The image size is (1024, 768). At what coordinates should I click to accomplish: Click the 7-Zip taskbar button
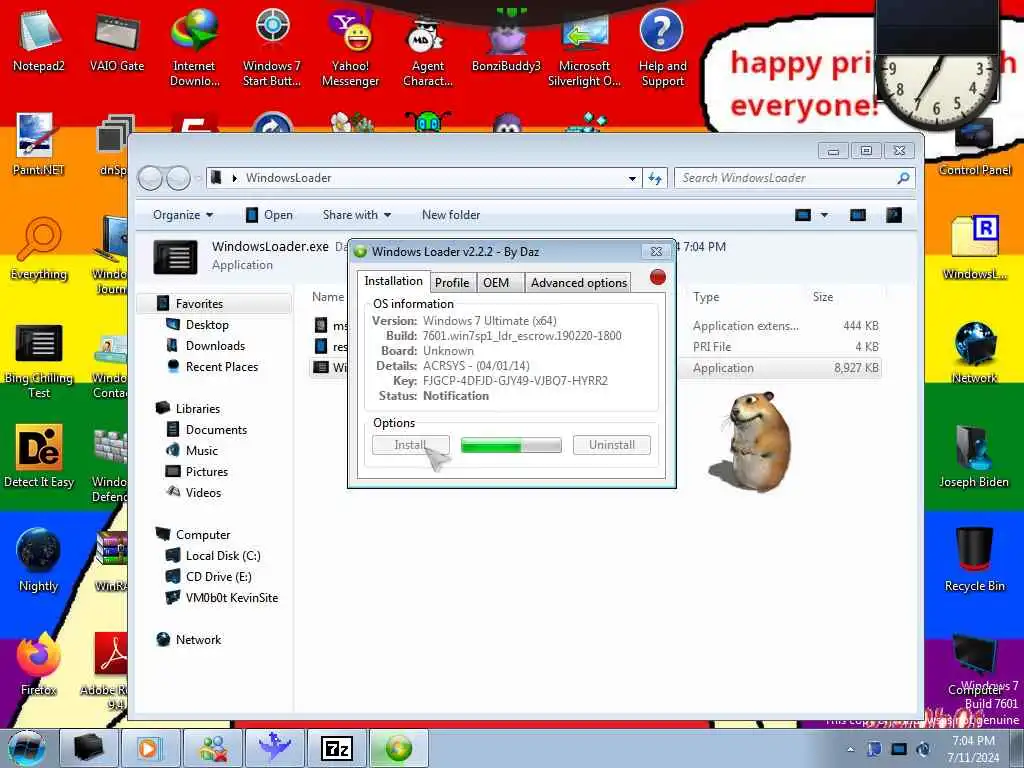(336, 748)
